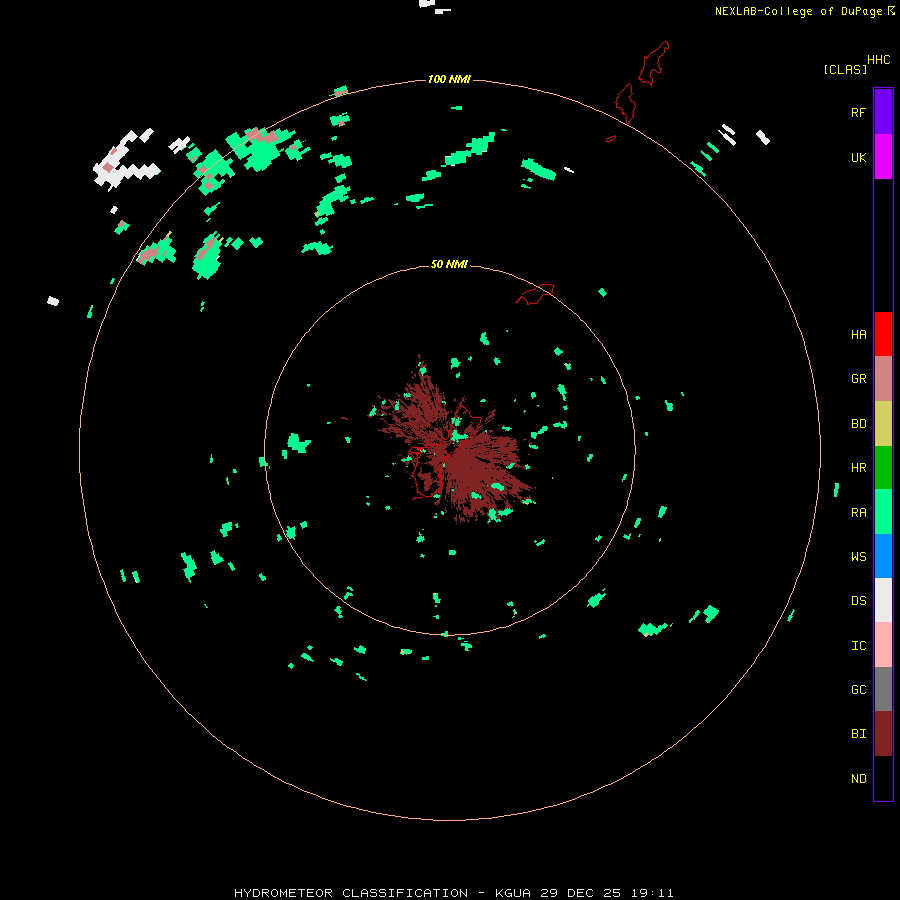Click the ND legend label

[x=858, y=779]
